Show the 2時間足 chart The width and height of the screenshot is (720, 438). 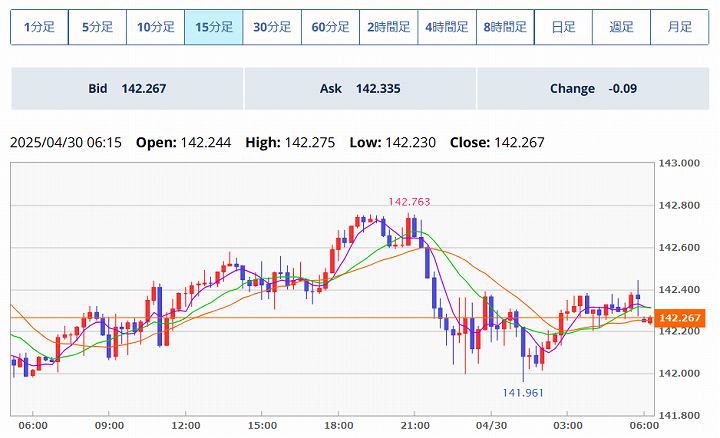coord(388,27)
